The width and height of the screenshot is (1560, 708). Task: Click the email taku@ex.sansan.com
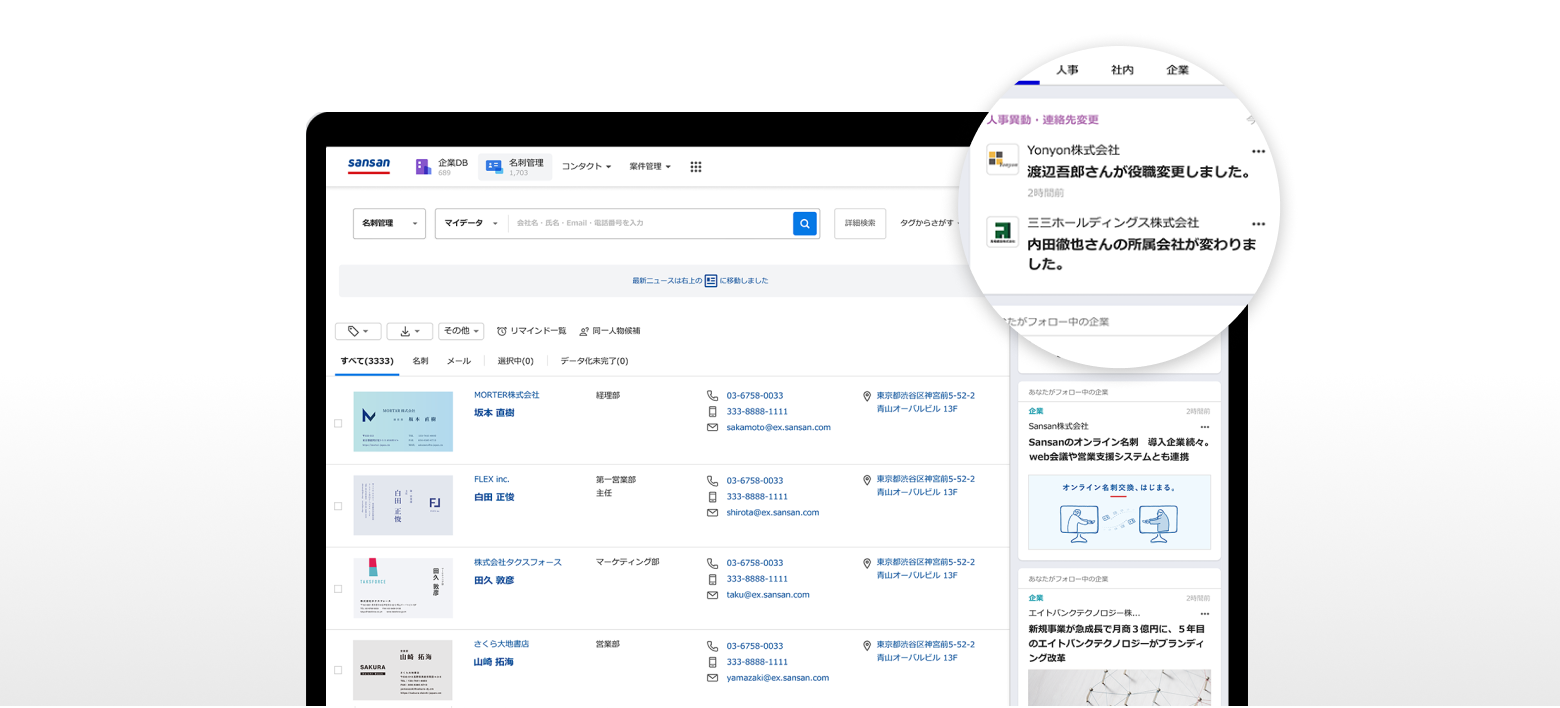(768, 594)
